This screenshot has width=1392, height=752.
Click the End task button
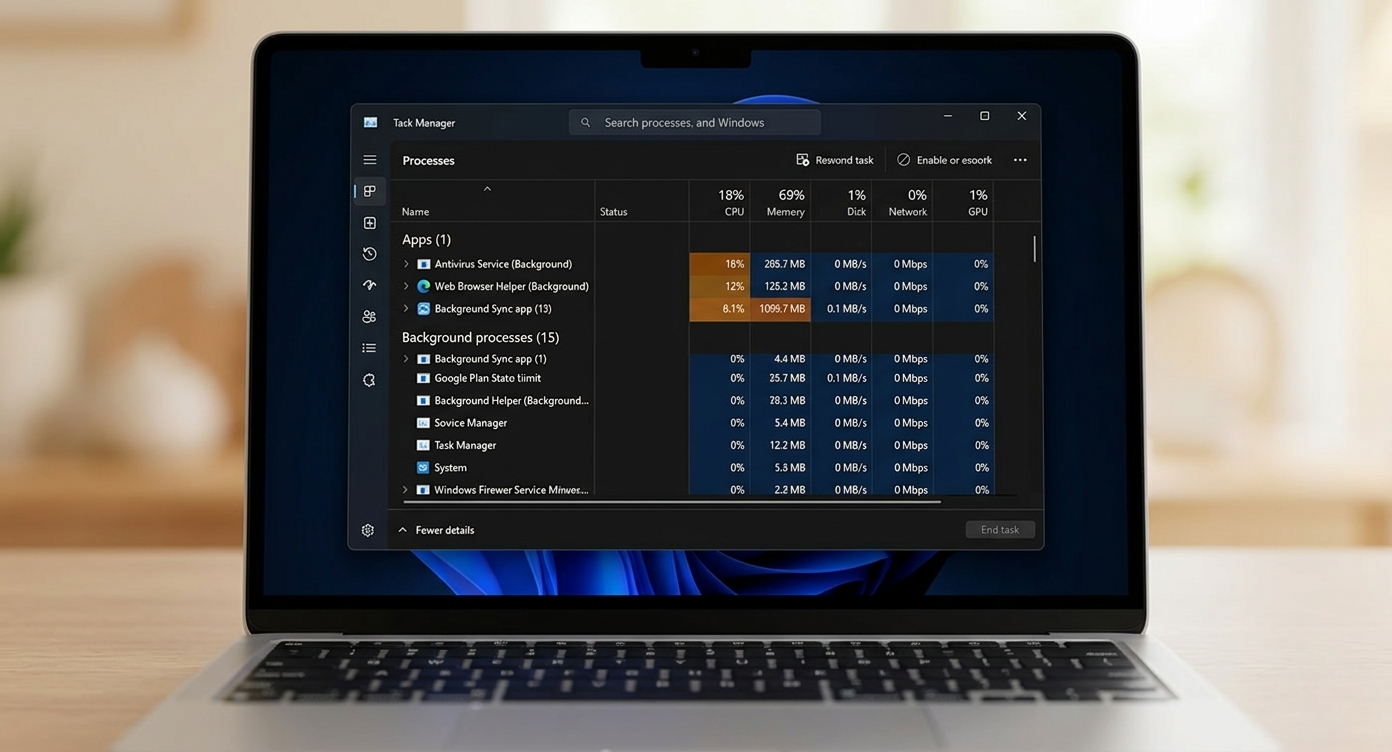tap(999, 530)
